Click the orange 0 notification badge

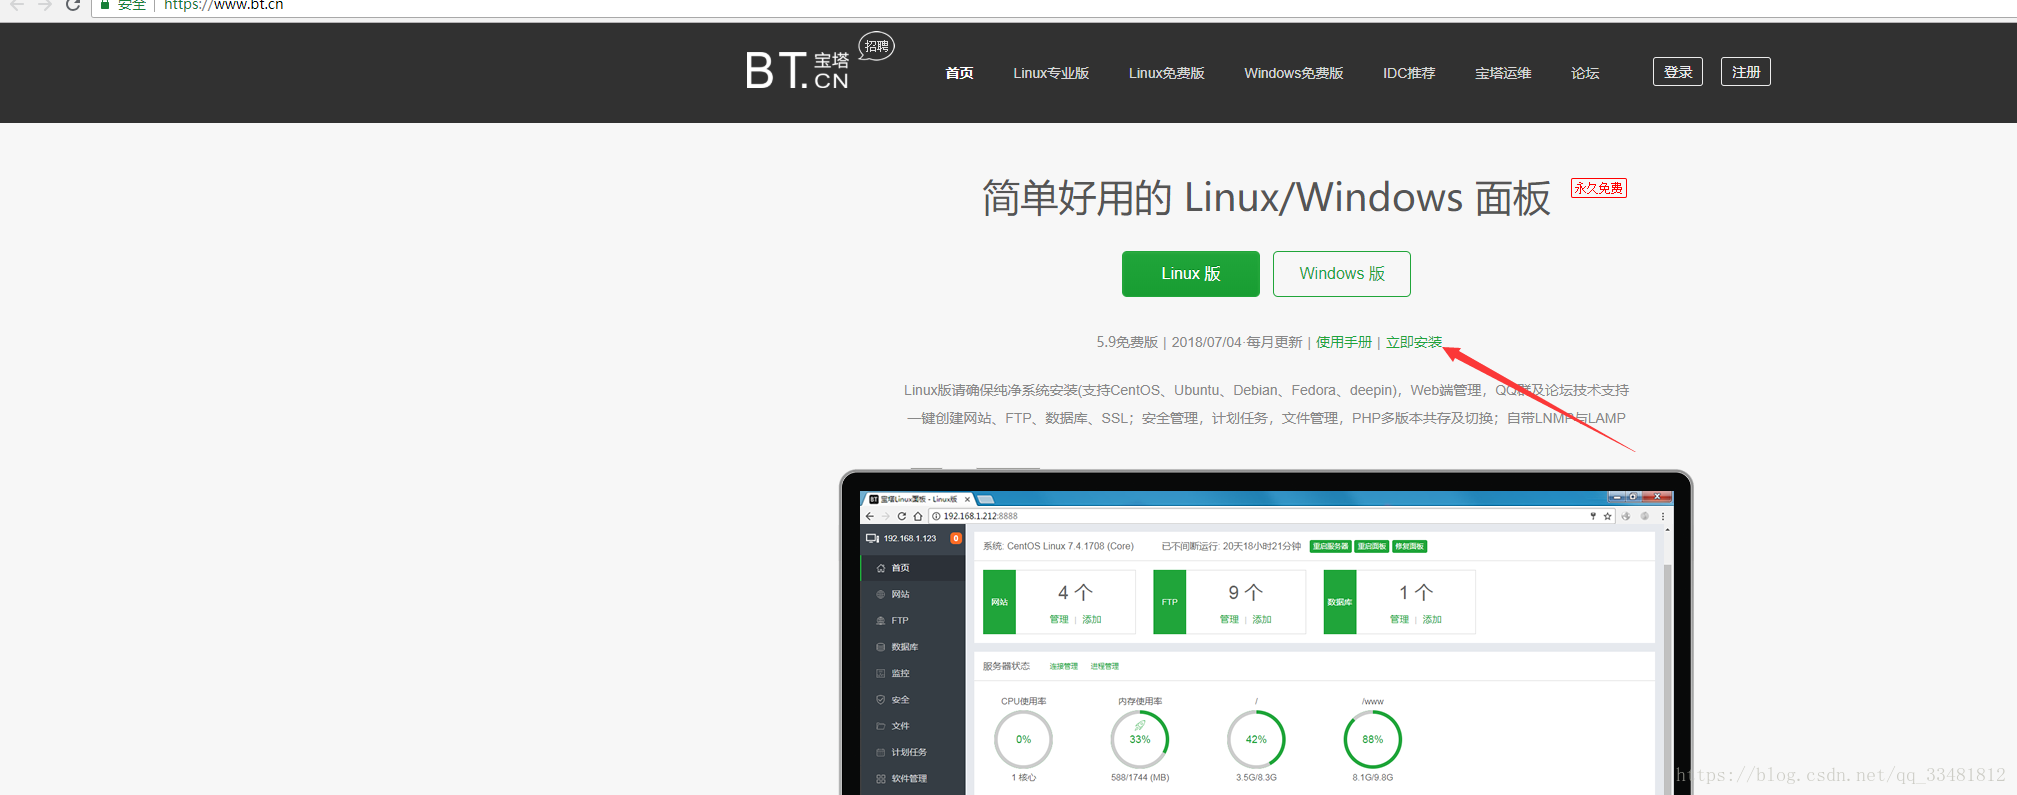(956, 538)
